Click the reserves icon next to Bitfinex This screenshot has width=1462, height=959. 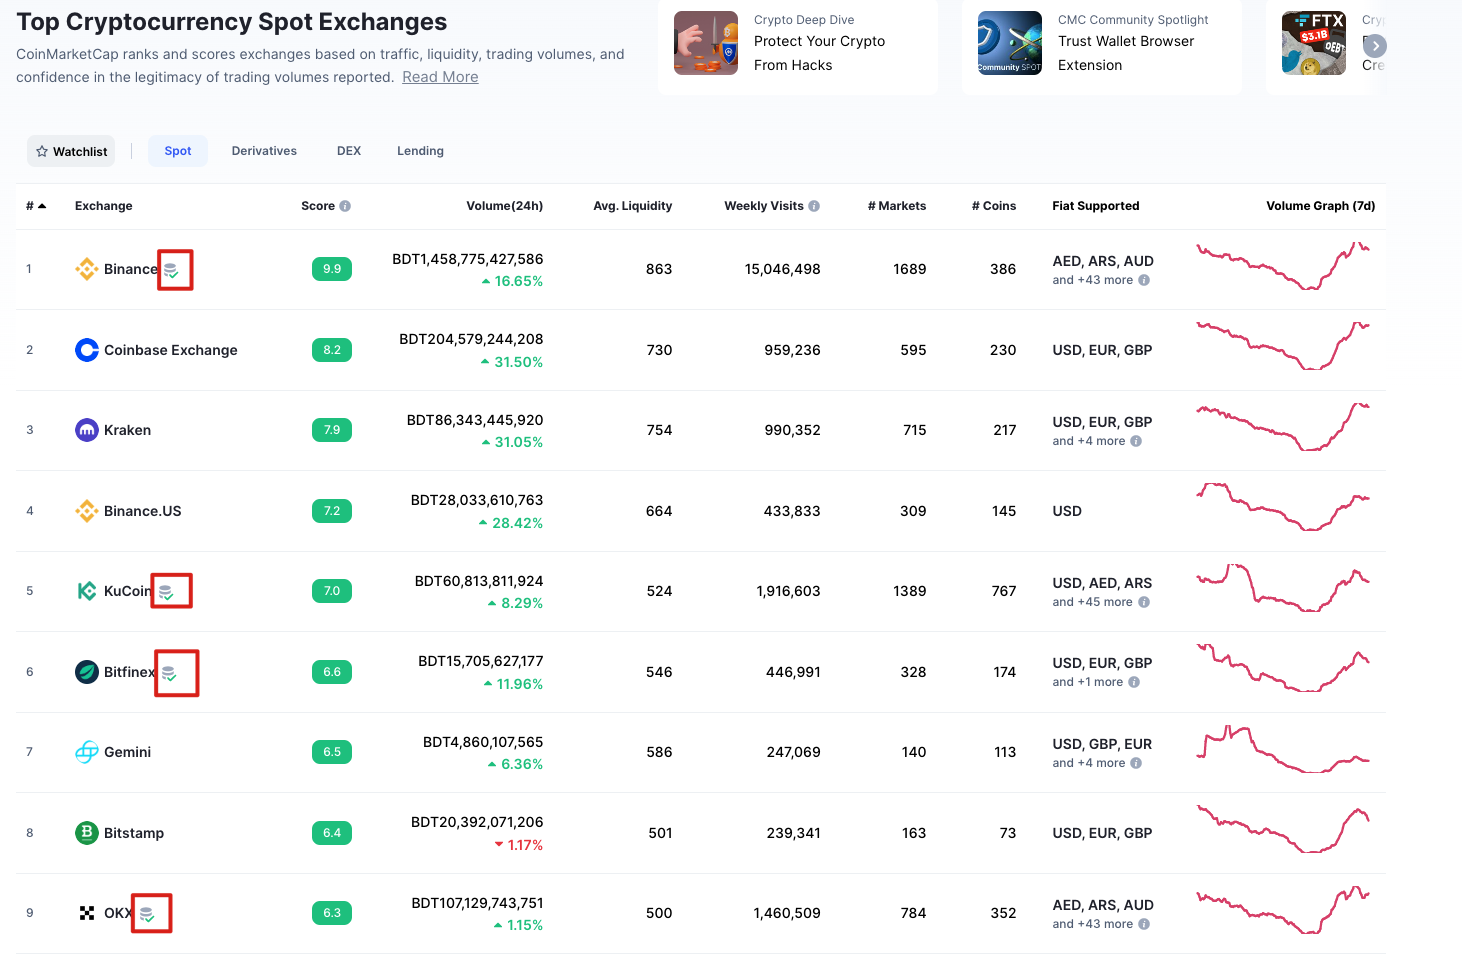click(169, 673)
